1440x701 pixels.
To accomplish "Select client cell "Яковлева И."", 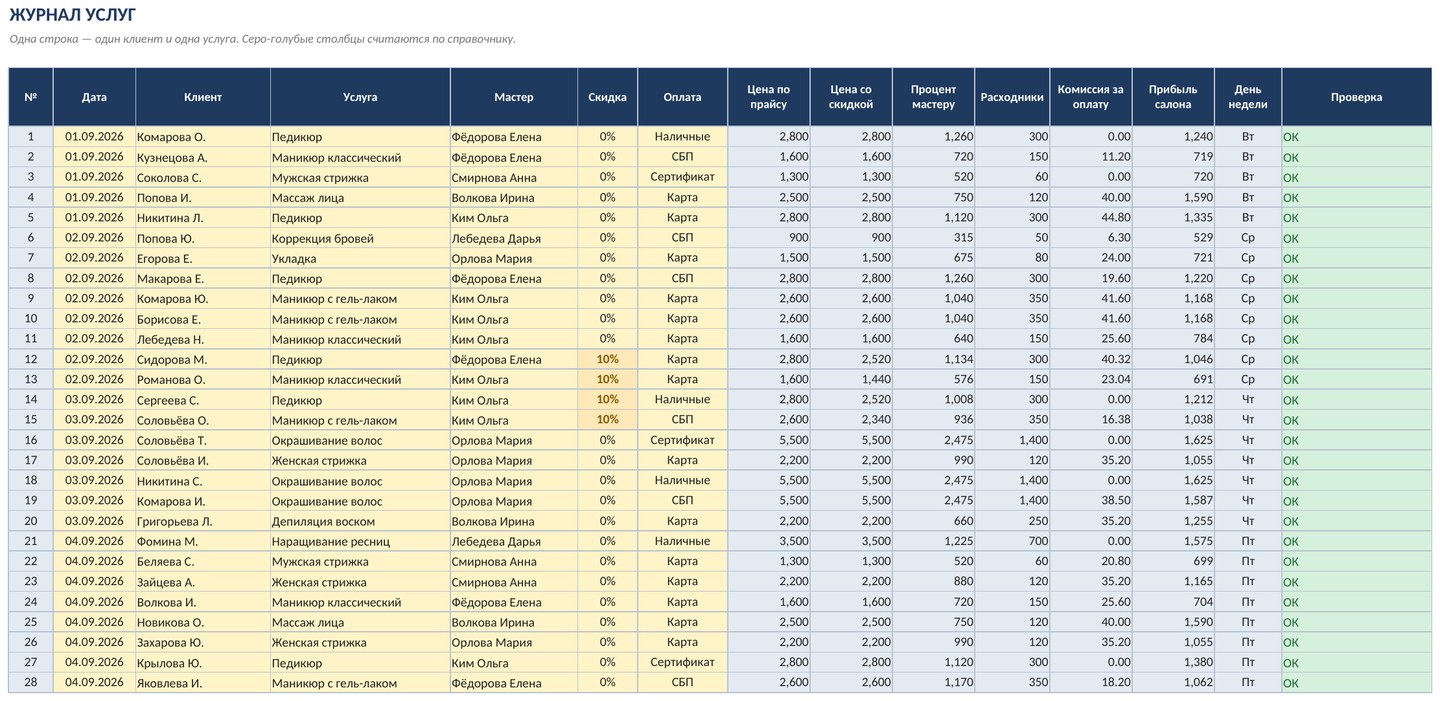I will pyautogui.click(x=203, y=683).
